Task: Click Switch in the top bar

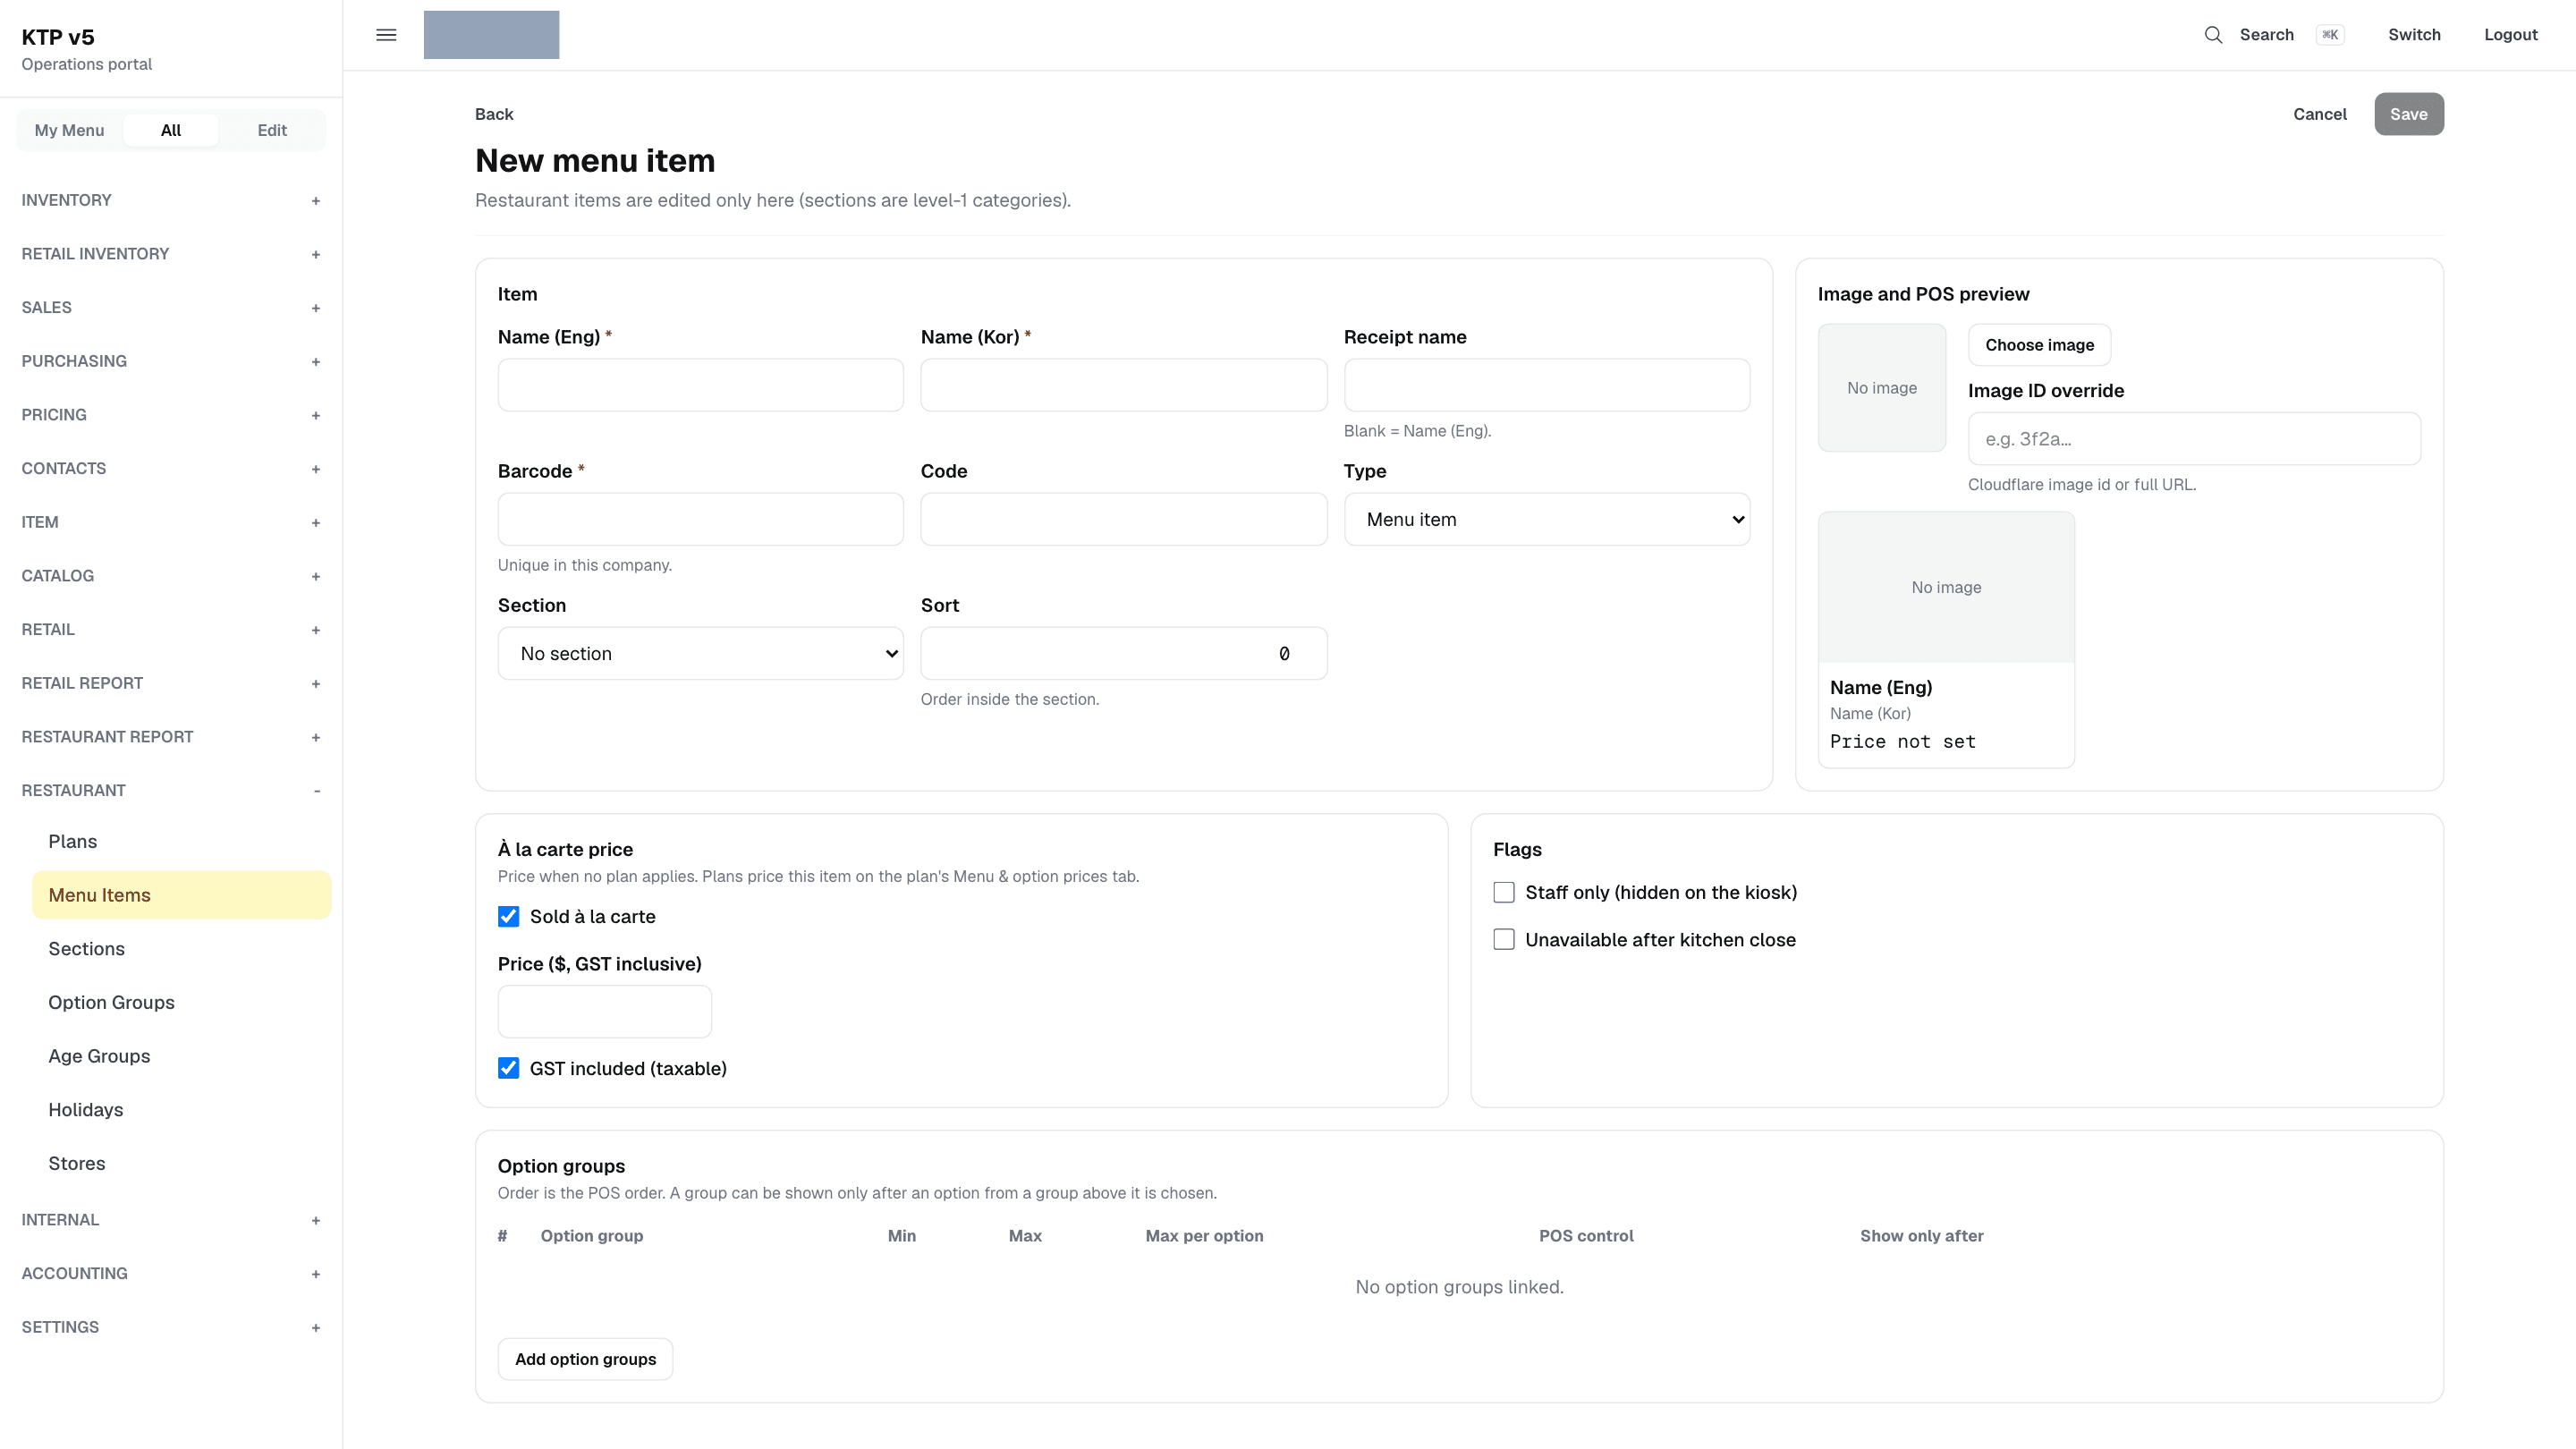Action: coord(2414,35)
